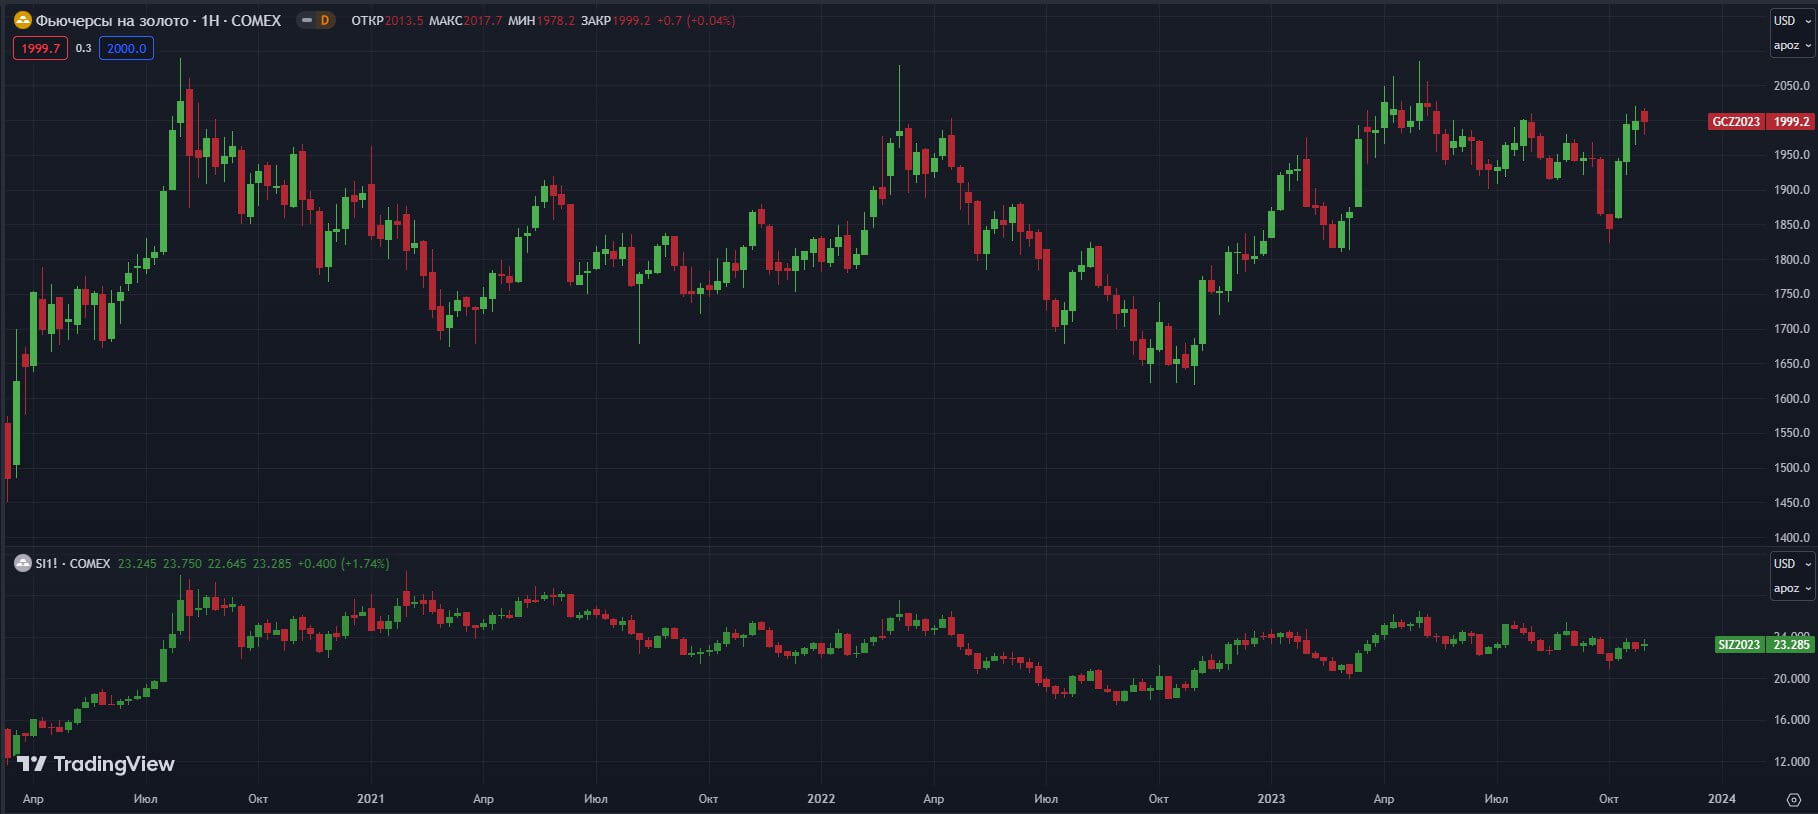Image resolution: width=1818 pixels, height=814 pixels.
Task: Click the 16.000 silver scale label
Action: (x=1791, y=719)
